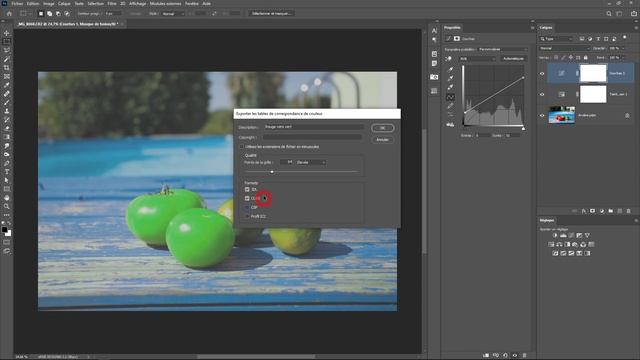This screenshot has width=640, height=360.
Task: Open the grid quality dropdown in dialog
Action: 311,162
